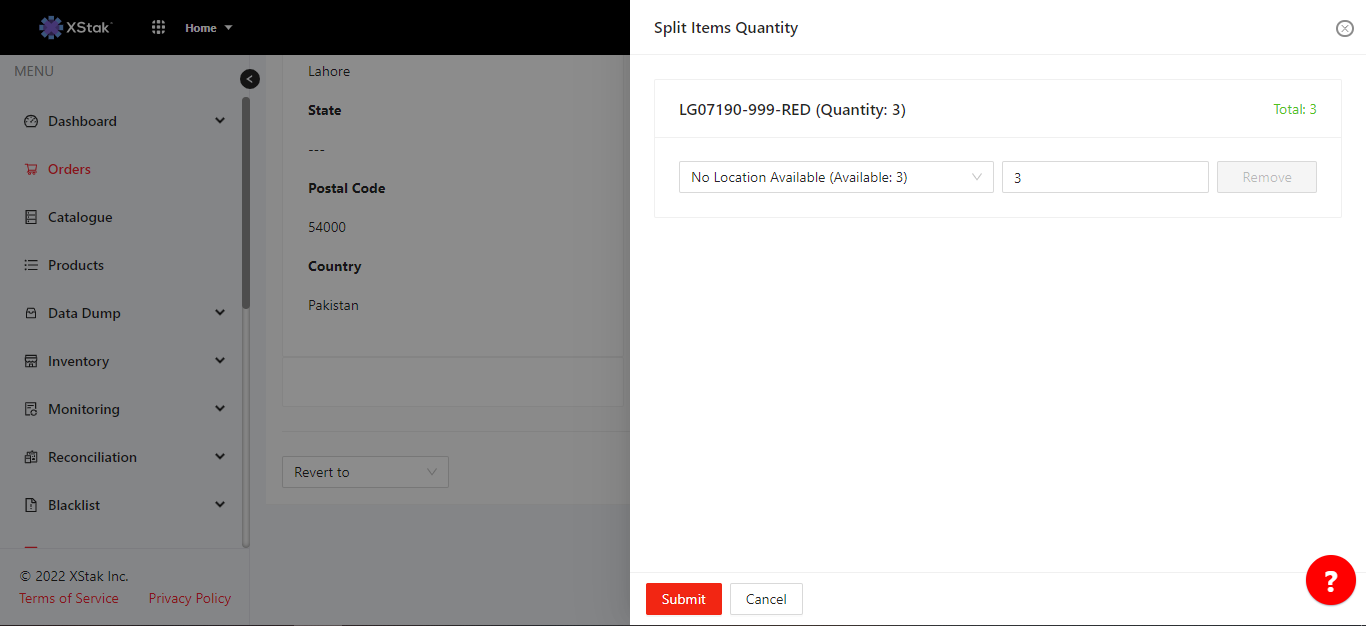The width and height of the screenshot is (1366, 626).
Task: Open the red help question mark
Action: point(1330,580)
